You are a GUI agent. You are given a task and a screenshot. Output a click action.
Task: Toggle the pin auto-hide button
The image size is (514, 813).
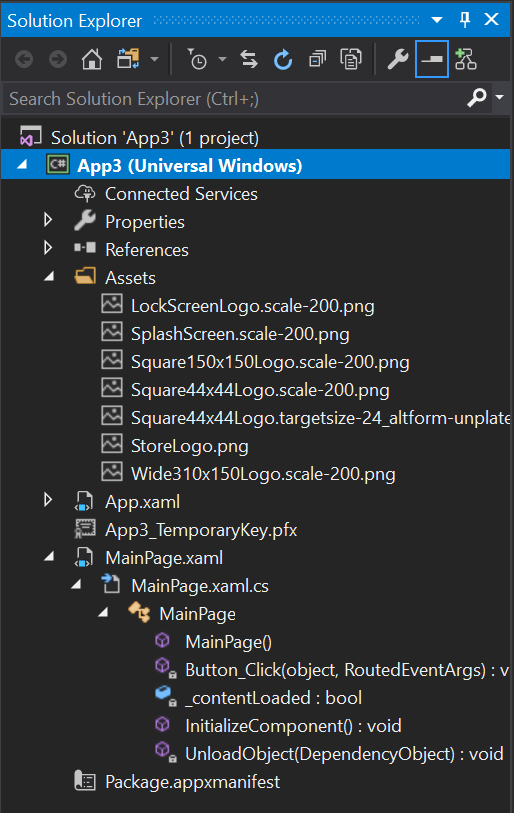[465, 20]
